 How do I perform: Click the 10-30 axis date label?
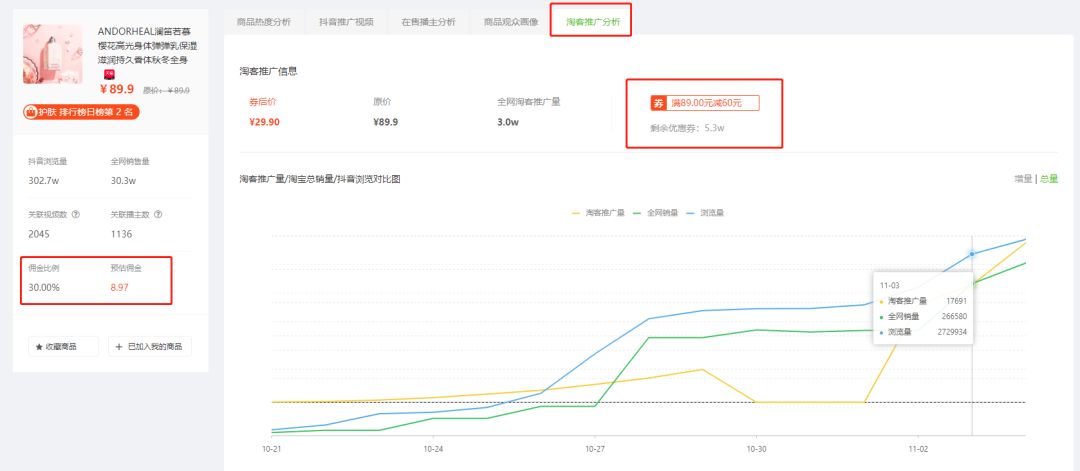coord(756,448)
